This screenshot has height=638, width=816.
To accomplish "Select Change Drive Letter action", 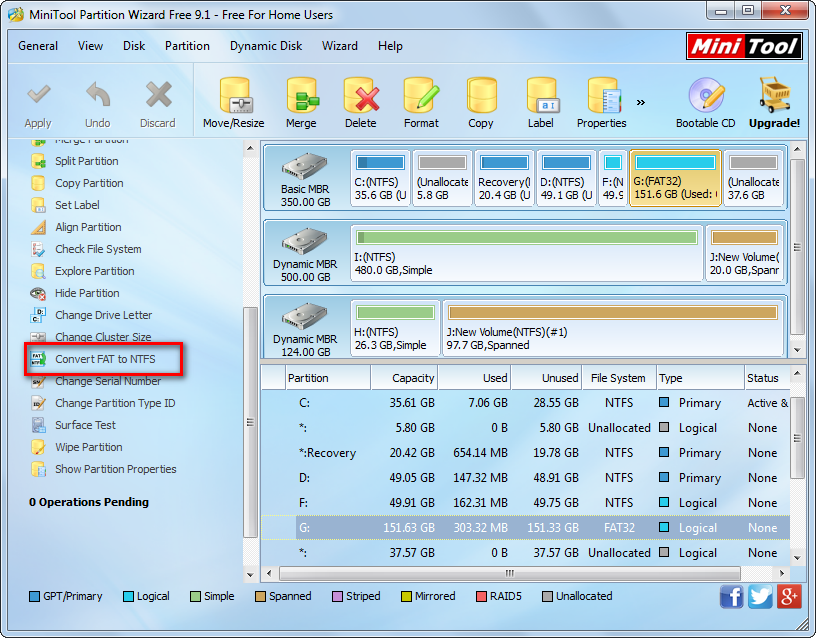I will [92, 315].
